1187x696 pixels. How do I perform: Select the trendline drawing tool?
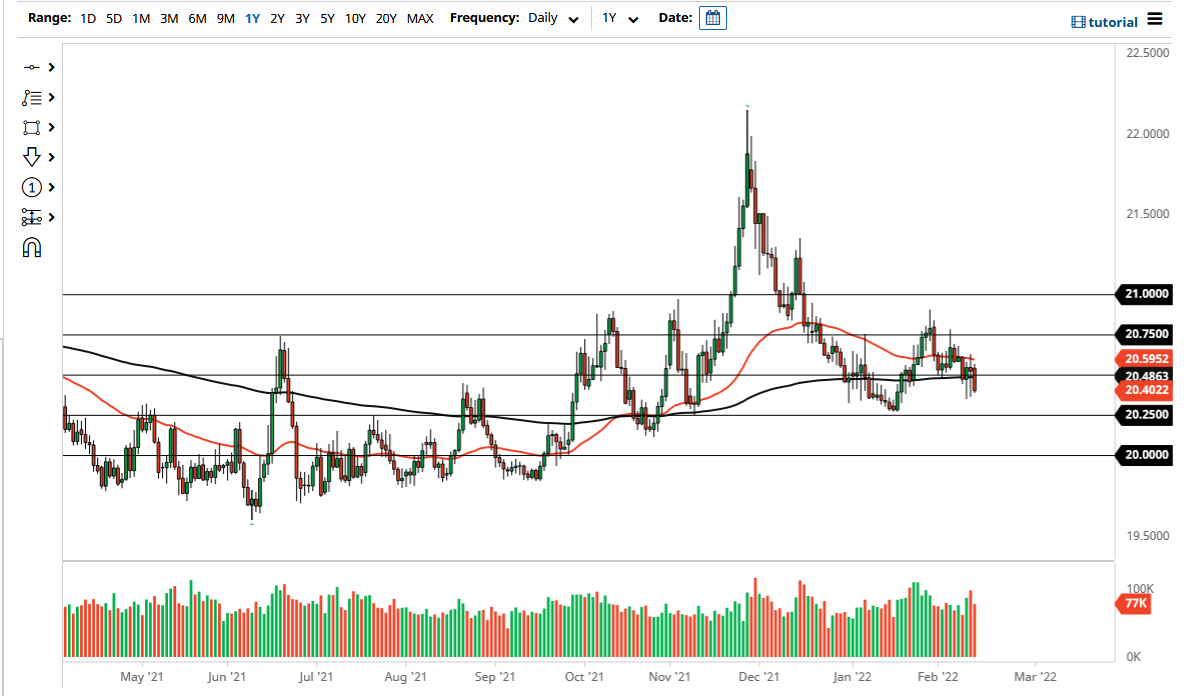33,67
